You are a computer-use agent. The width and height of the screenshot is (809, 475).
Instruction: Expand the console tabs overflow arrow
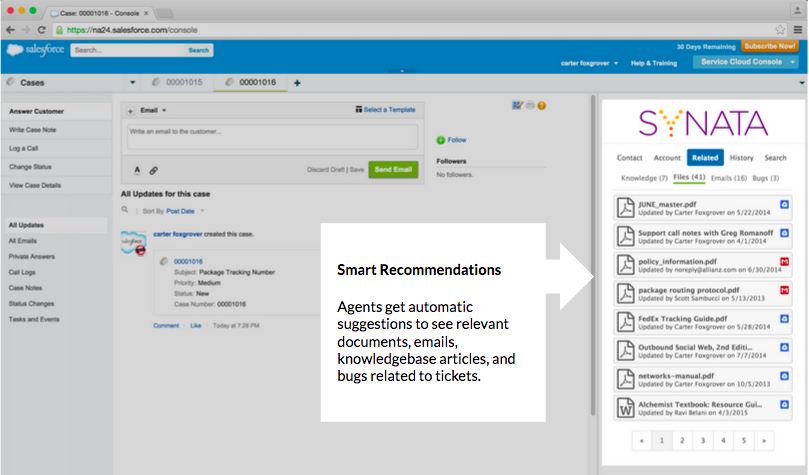pyautogui.click(x=802, y=83)
